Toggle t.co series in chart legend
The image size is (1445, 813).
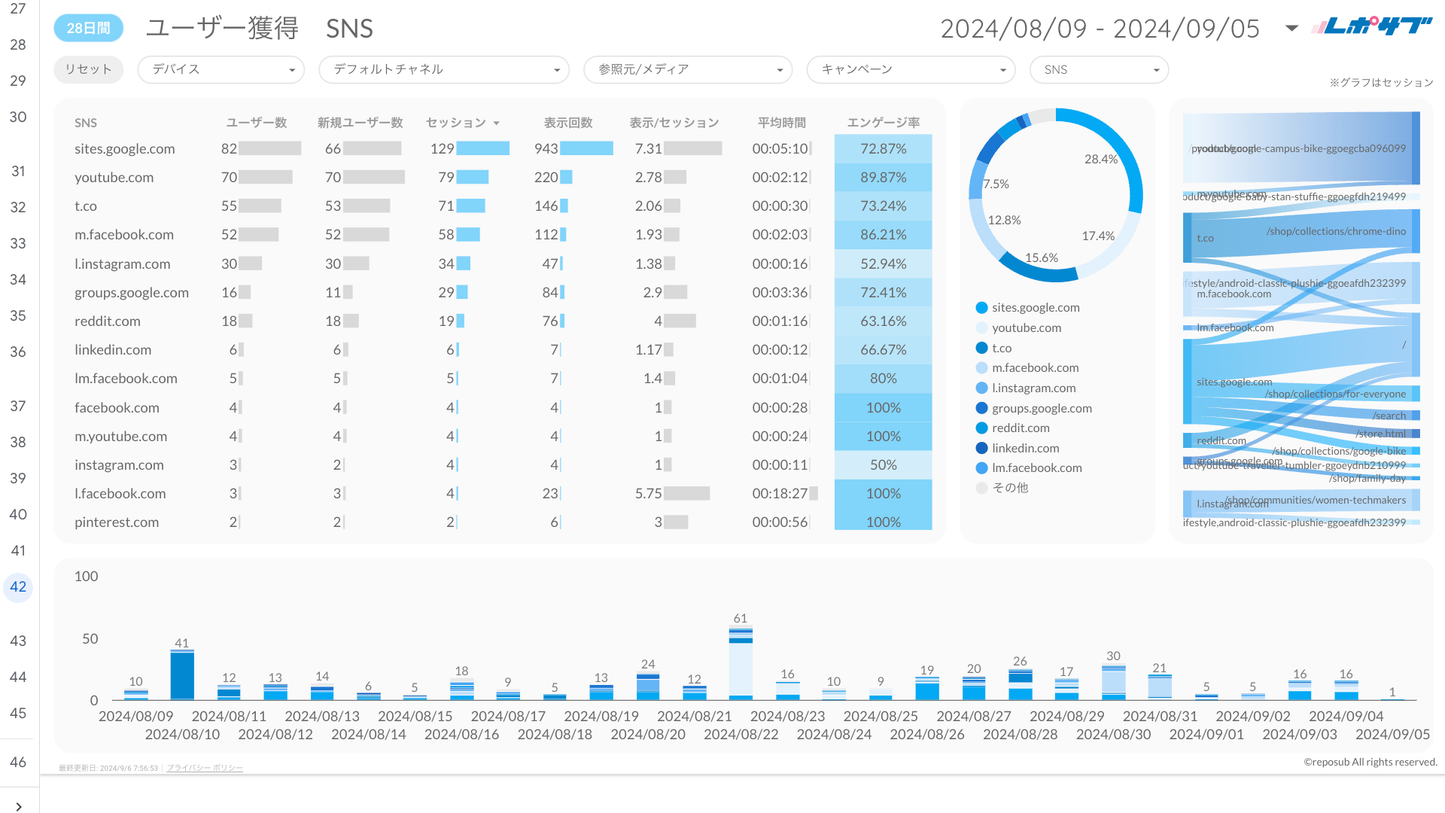click(1001, 348)
